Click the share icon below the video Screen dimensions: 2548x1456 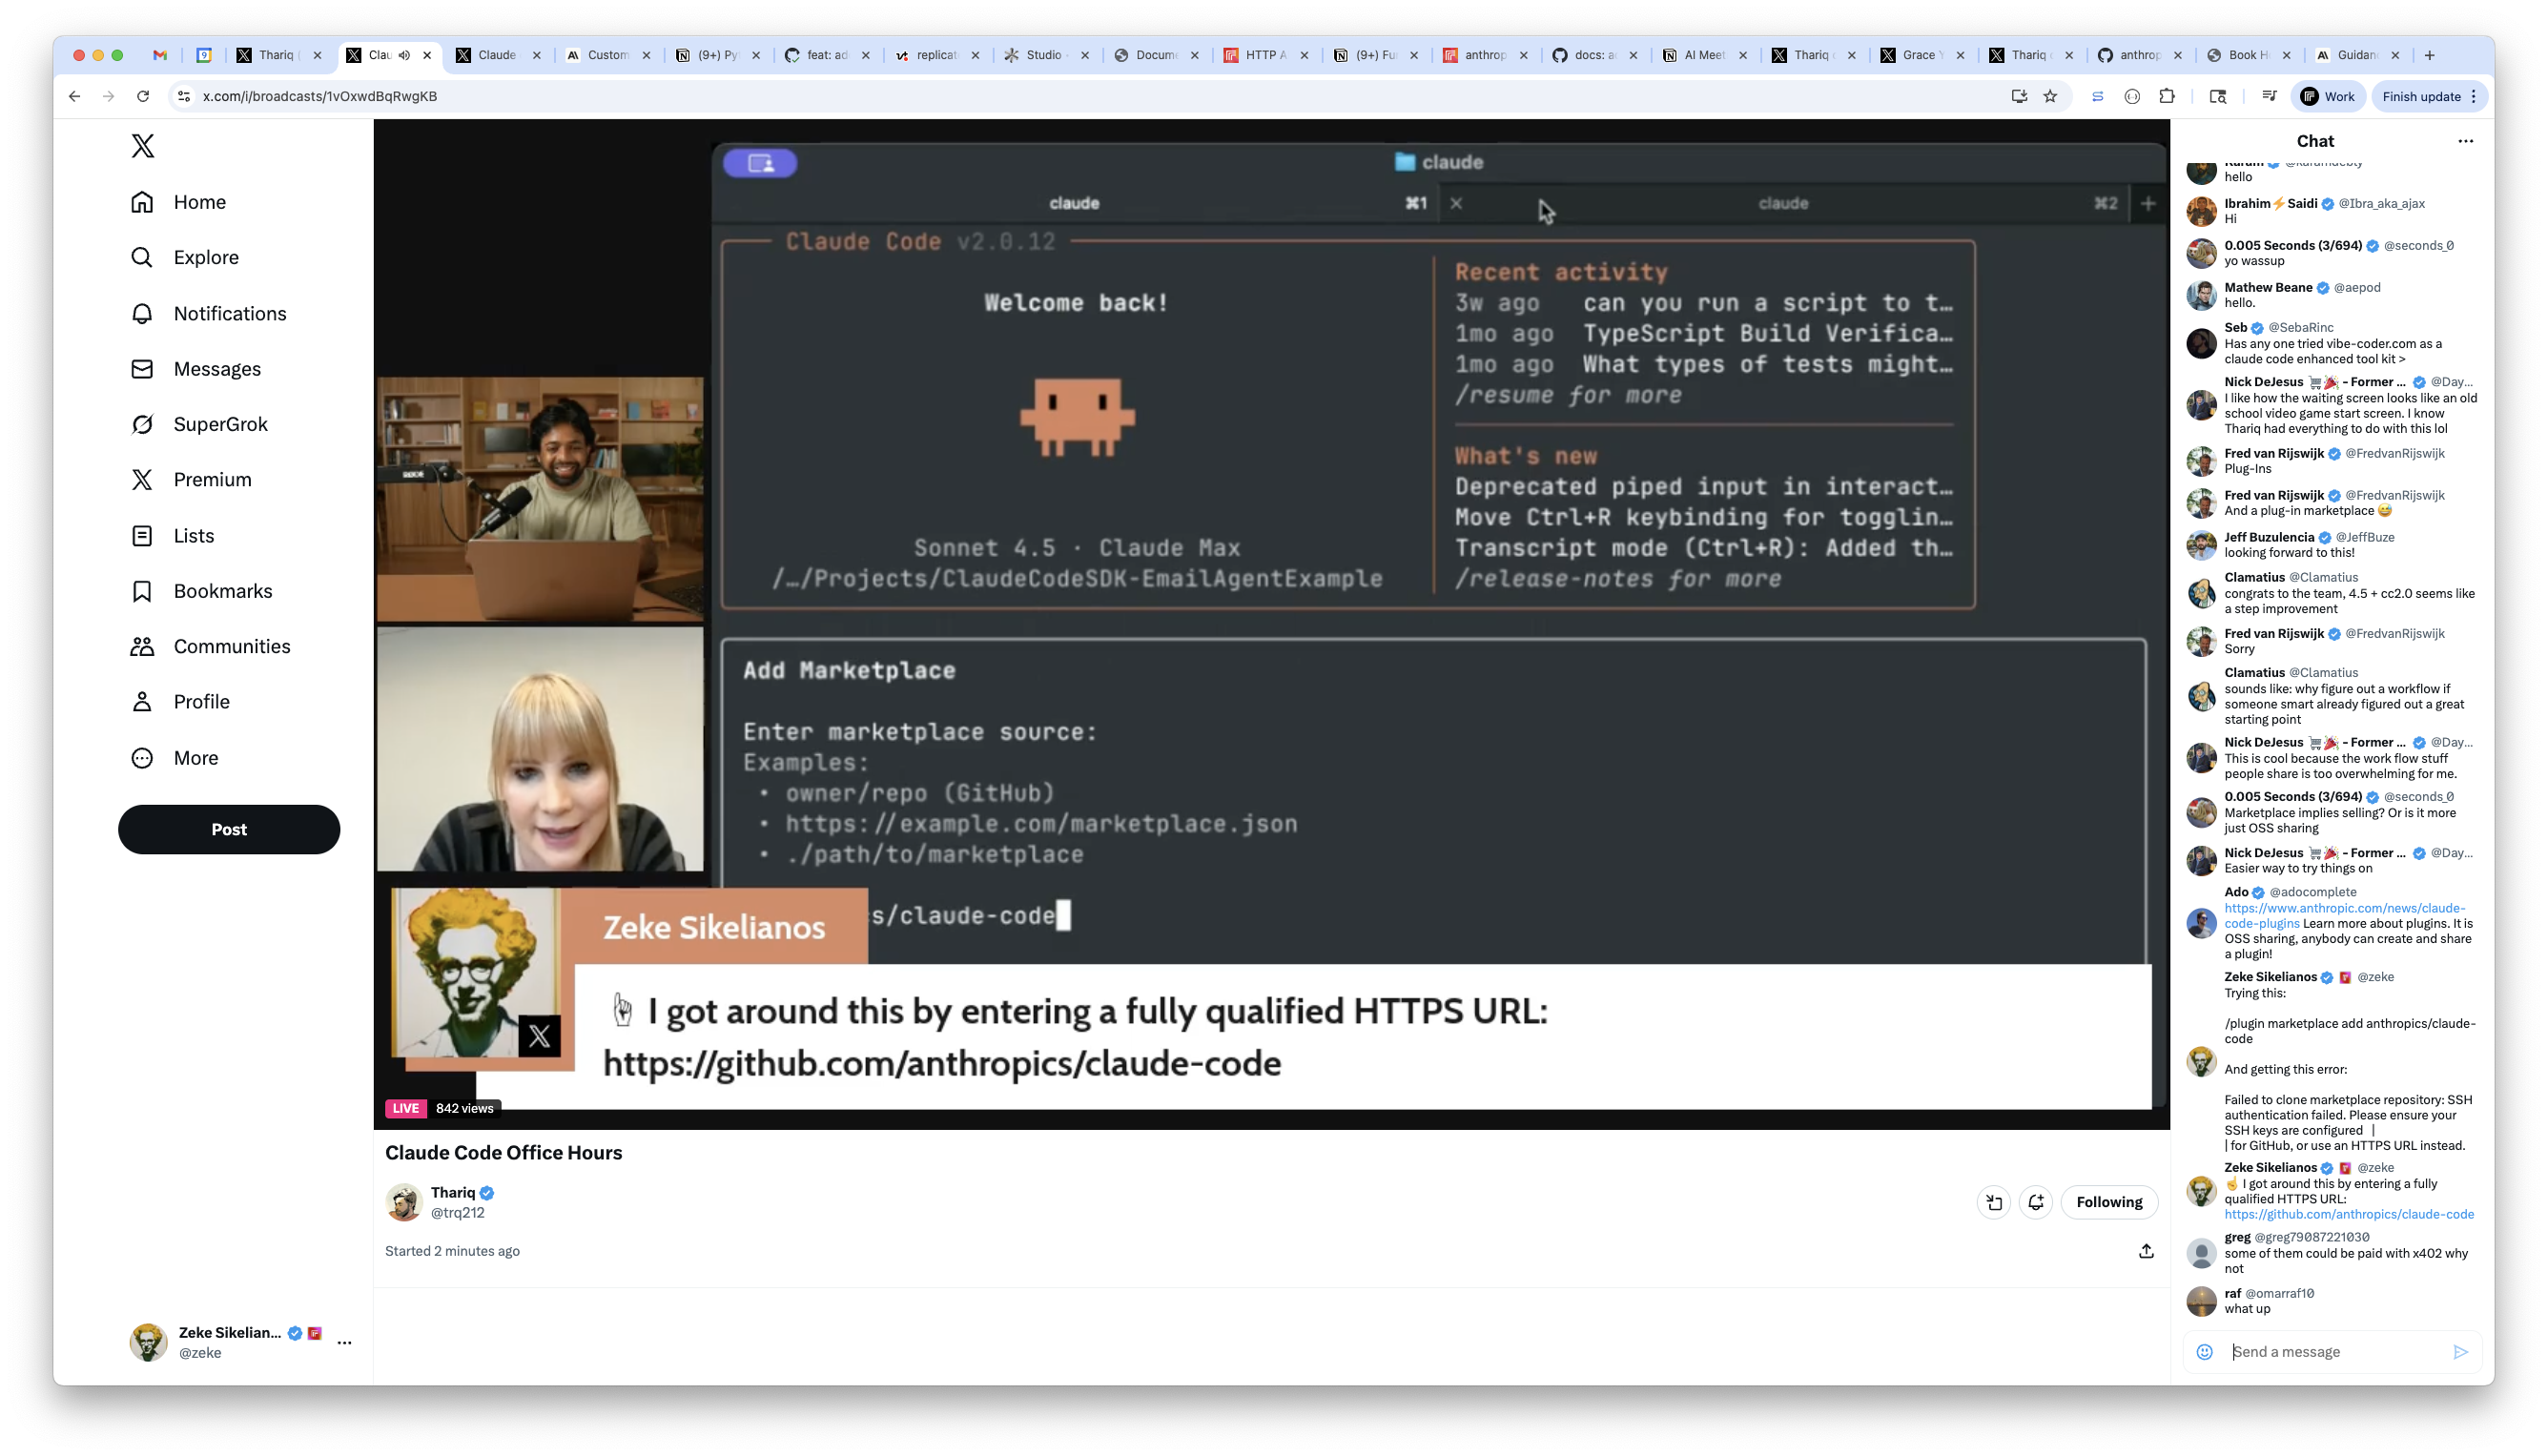point(2146,1251)
